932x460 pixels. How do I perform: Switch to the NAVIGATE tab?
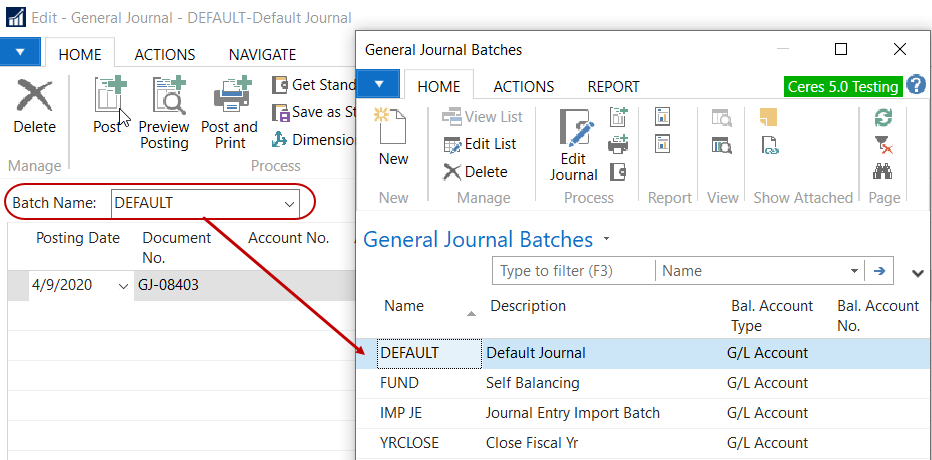click(262, 55)
